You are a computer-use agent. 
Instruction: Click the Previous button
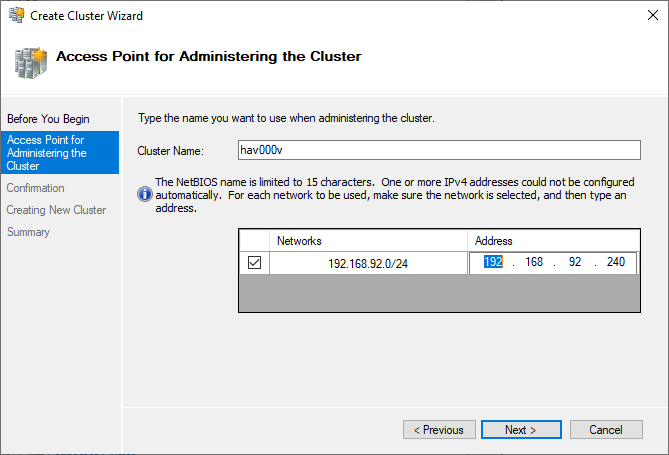pos(439,430)
